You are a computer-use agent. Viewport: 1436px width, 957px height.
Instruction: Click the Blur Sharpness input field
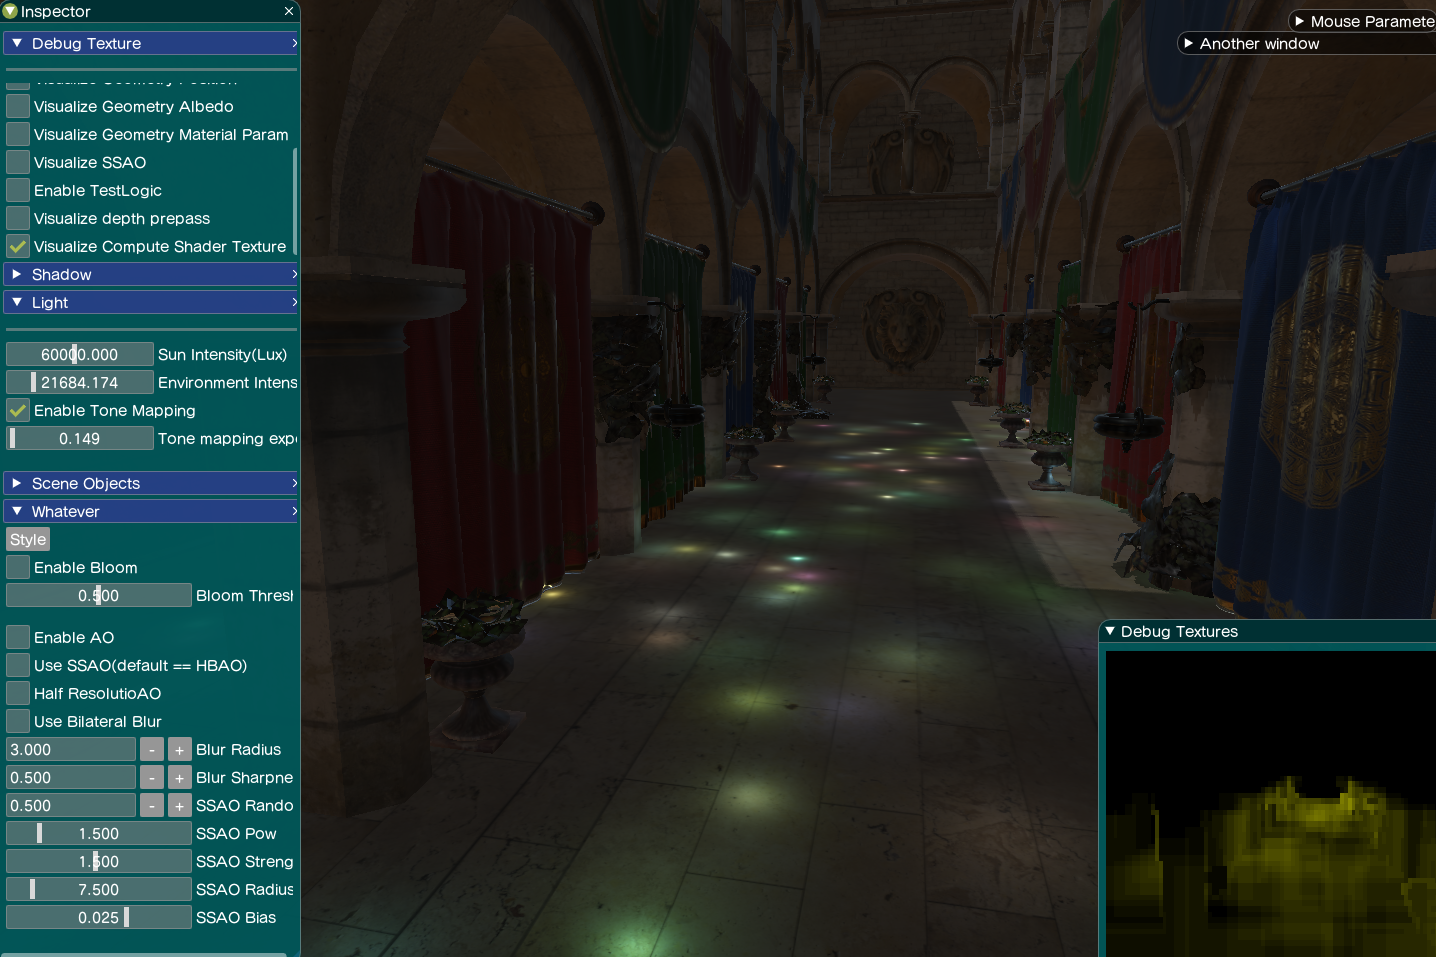[70, 777]
